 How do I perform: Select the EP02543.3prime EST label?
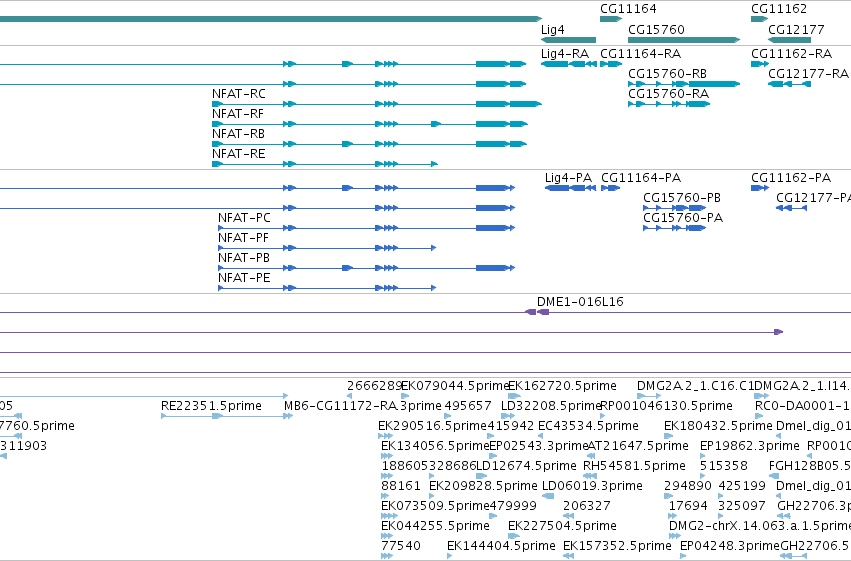[x=539, y=447]
